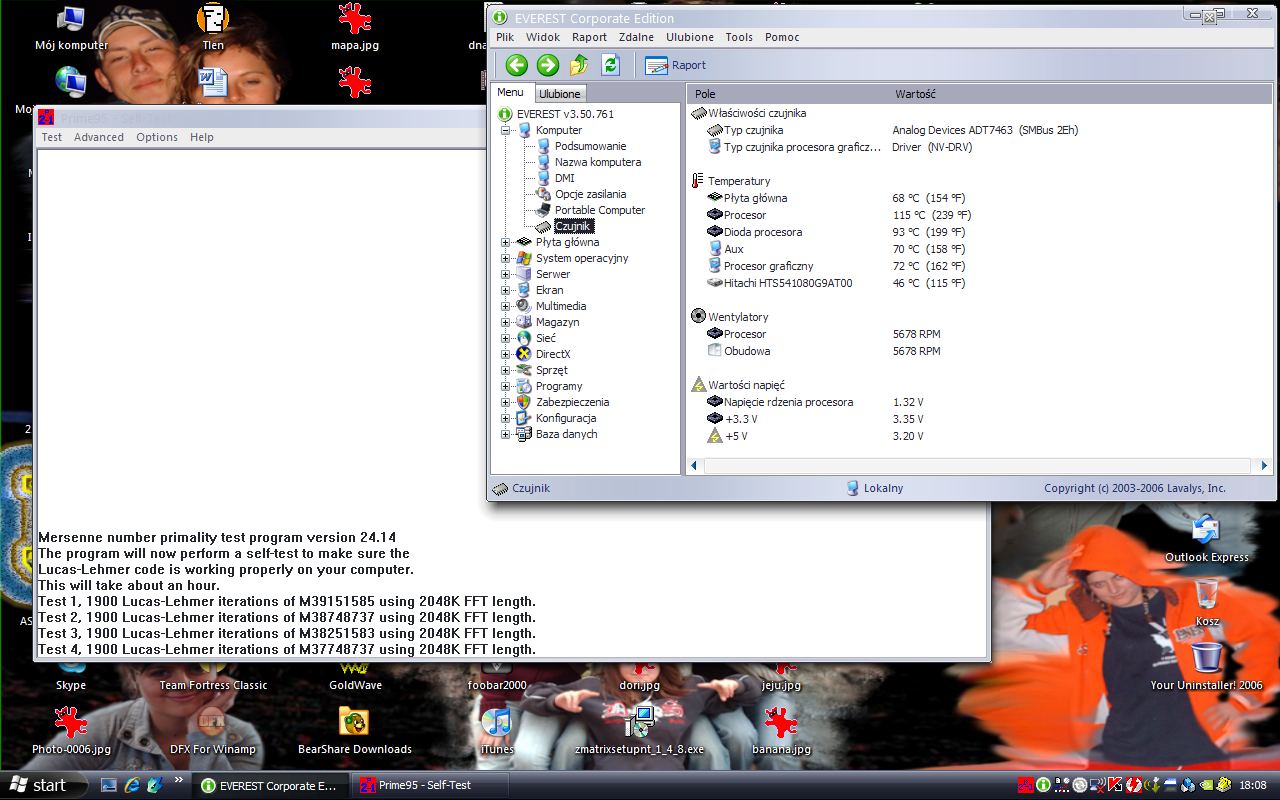Switch to the EVEREST Corporate taskbar button
The height and width of the screenshot is (800, 1280).
tap(269, 785)
